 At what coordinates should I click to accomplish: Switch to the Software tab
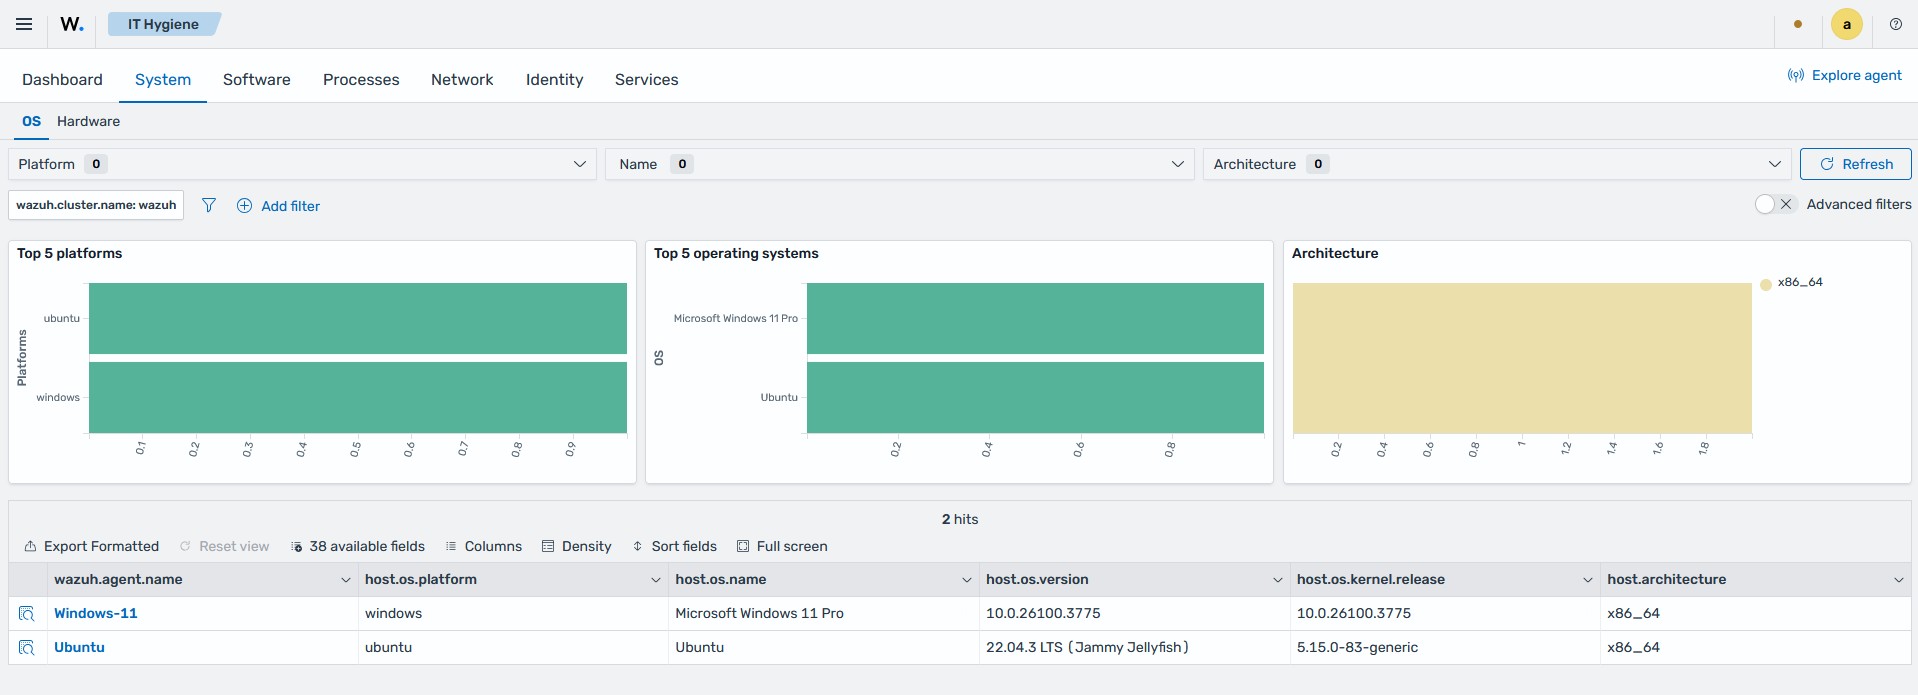pyautogui.click(x=257, y=80)
